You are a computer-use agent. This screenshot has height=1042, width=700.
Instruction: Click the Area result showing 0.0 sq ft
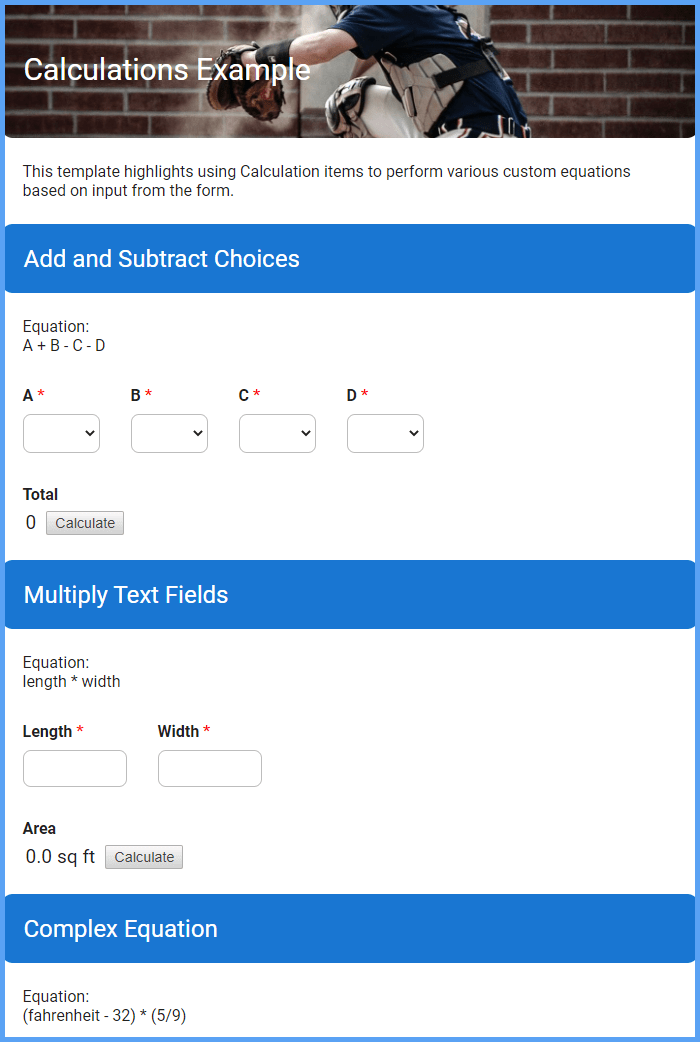tap(60, 856)
